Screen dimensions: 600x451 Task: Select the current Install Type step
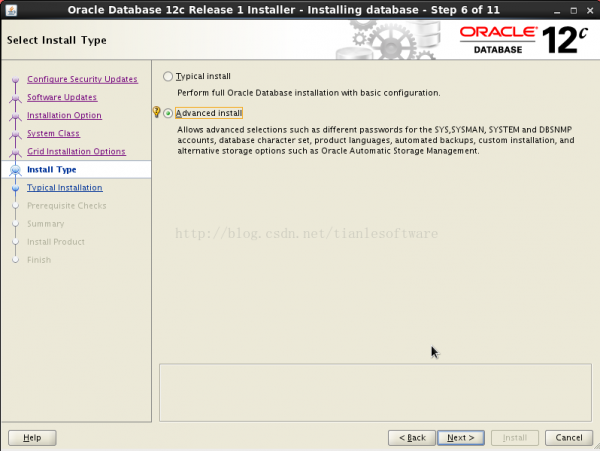52,169
